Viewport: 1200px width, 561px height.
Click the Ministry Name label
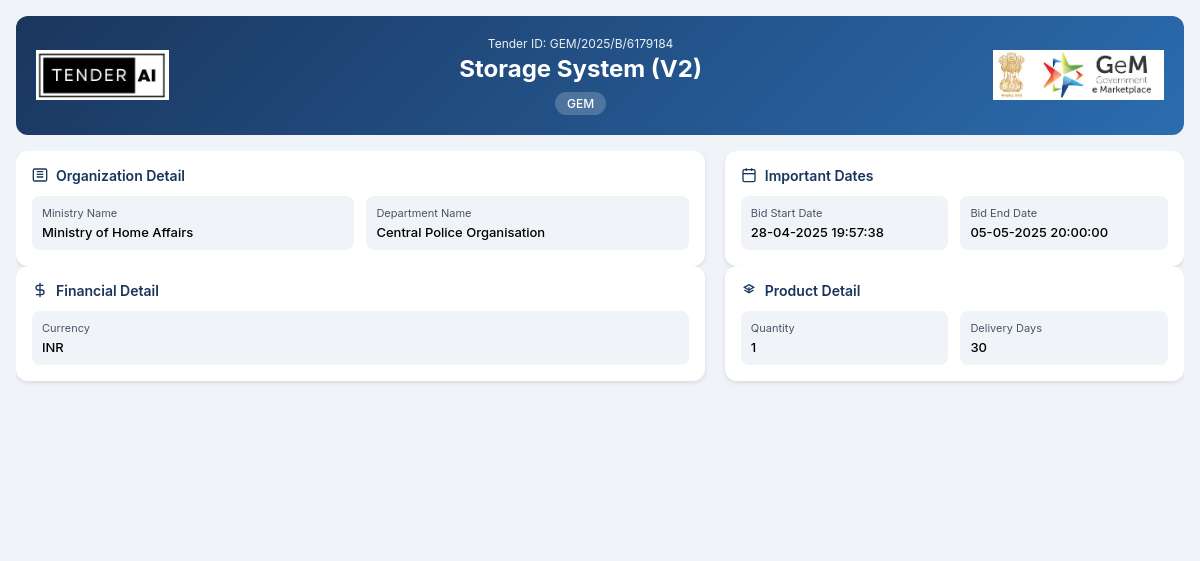(79, 213)
